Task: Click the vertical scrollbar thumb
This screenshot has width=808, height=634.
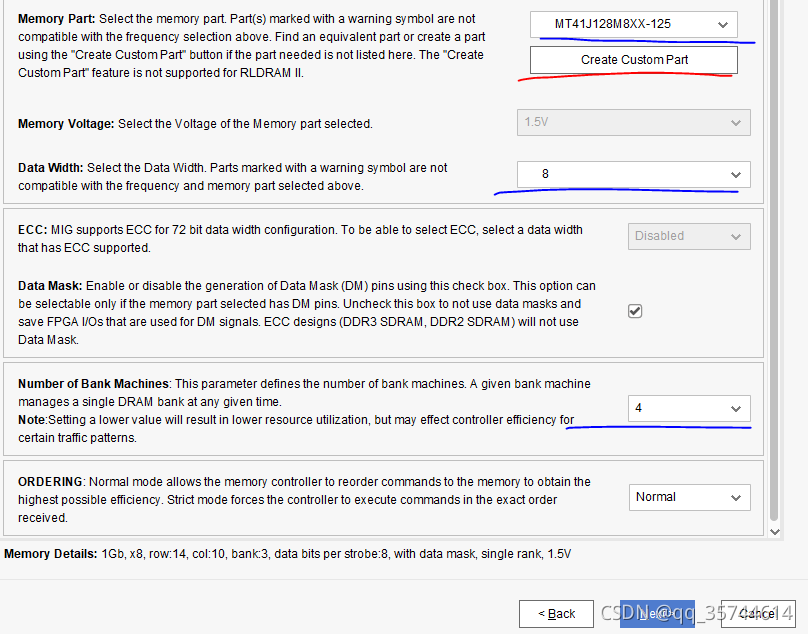Action: click(774, 260)
